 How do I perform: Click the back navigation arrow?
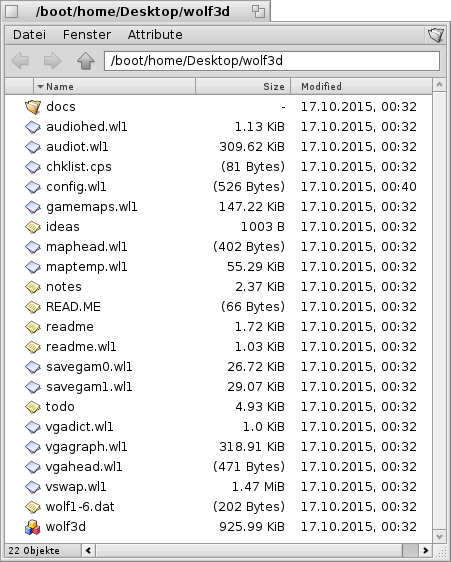pyautogui.click(x=20, y=61)
